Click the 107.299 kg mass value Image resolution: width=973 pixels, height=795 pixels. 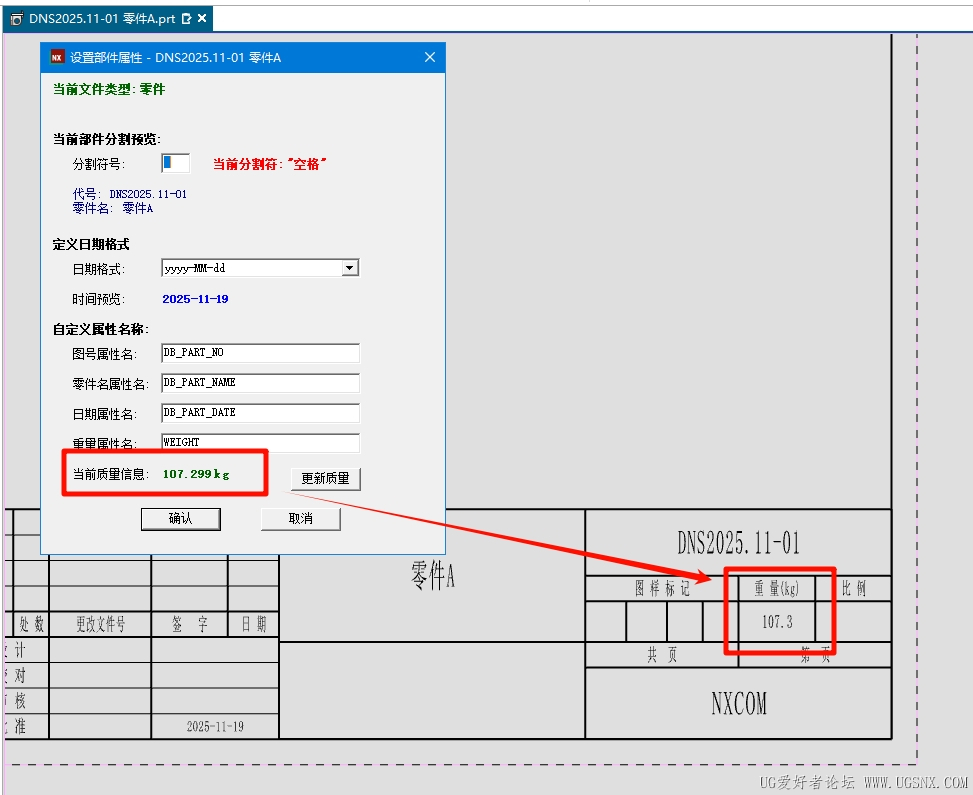196,474
